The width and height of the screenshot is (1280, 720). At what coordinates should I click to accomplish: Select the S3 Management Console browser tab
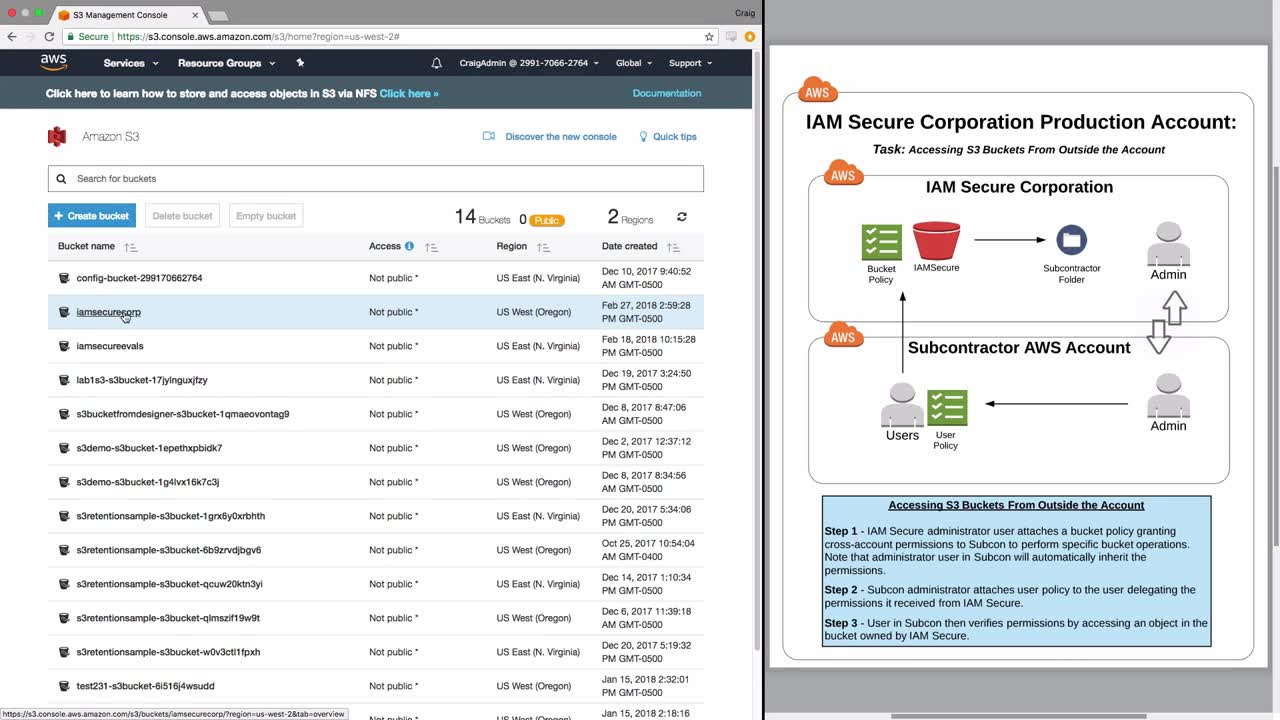(x=126, y=15)
